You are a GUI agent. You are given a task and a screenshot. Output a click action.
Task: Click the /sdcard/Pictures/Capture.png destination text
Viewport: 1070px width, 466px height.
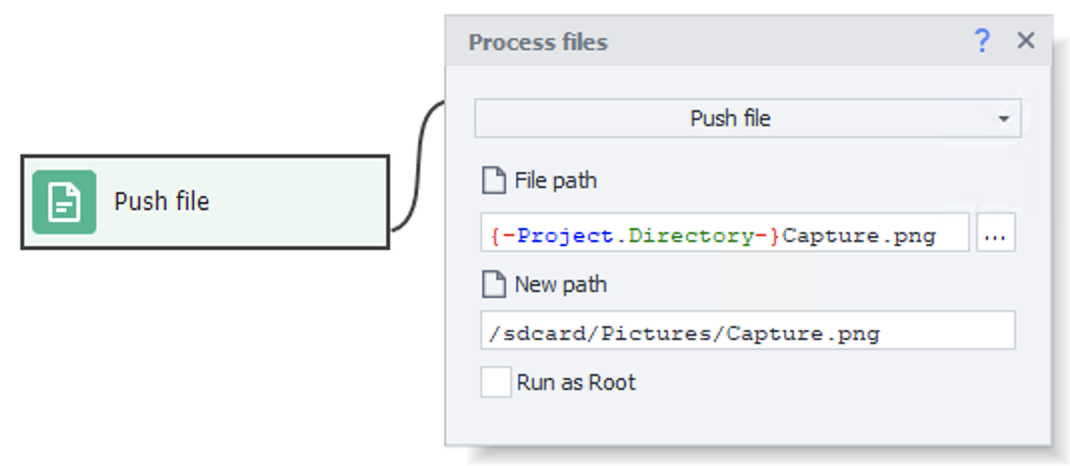[684, 333]
